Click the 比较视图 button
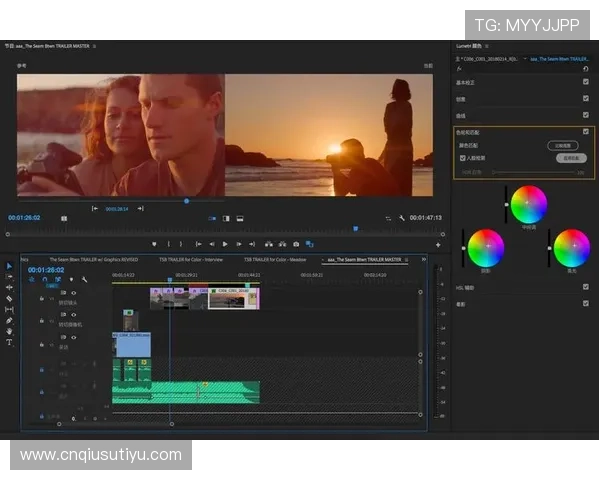 563,145
